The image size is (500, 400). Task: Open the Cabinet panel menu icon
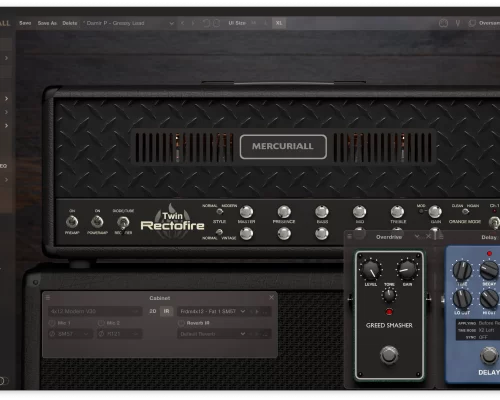click(x=48, y=297)
